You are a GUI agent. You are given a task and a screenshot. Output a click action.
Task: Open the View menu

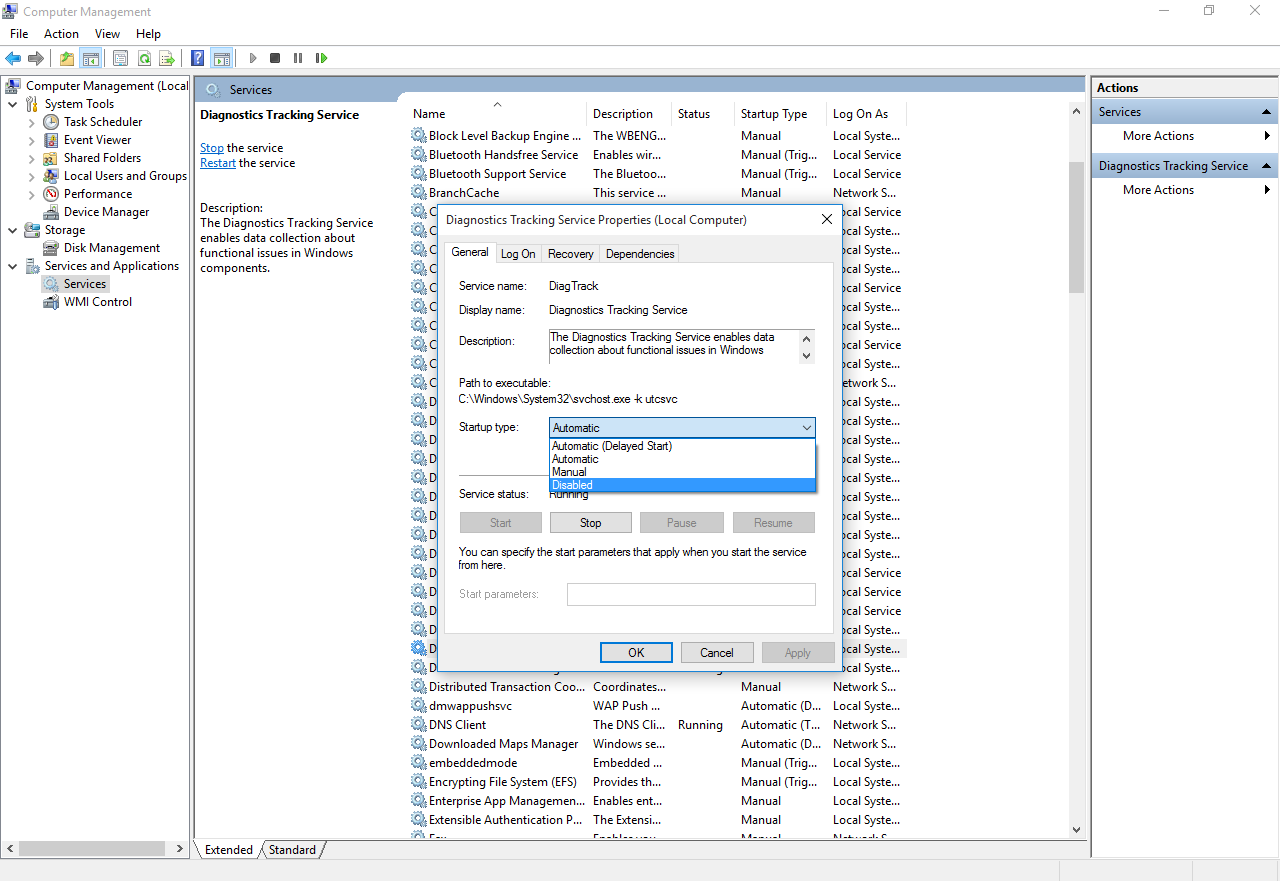click(107, 34)
